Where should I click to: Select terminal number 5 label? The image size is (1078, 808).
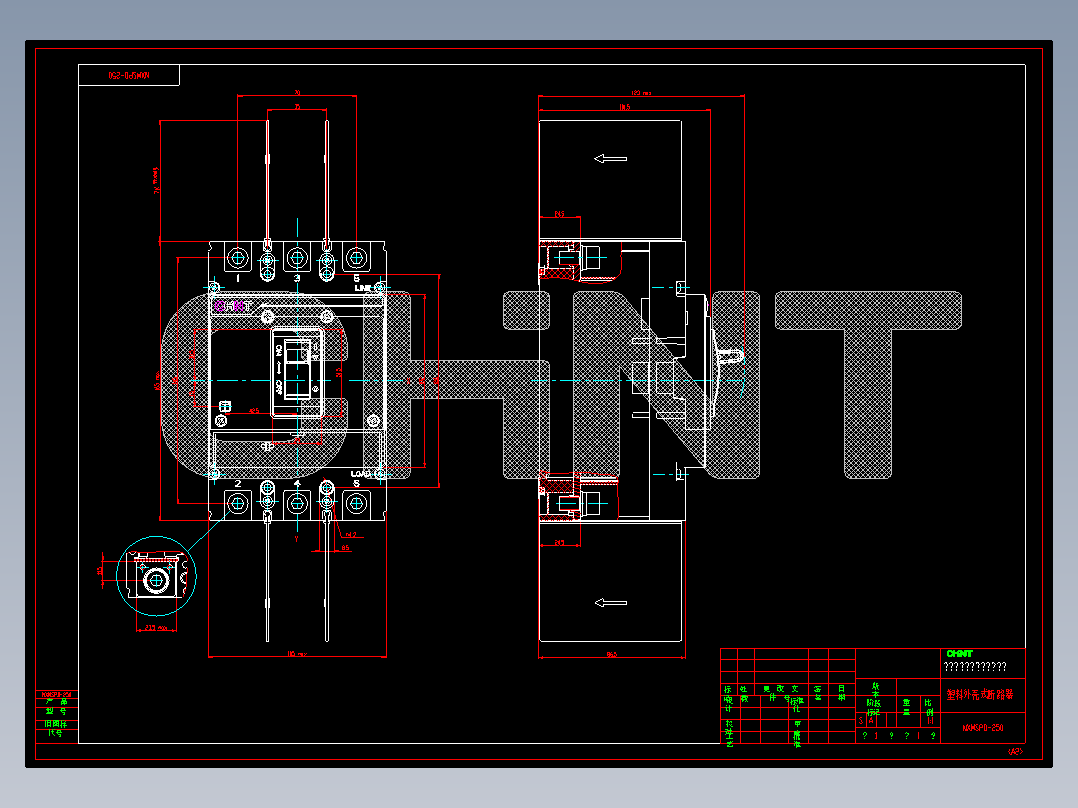pyautogui.click(x=356, y=278)
